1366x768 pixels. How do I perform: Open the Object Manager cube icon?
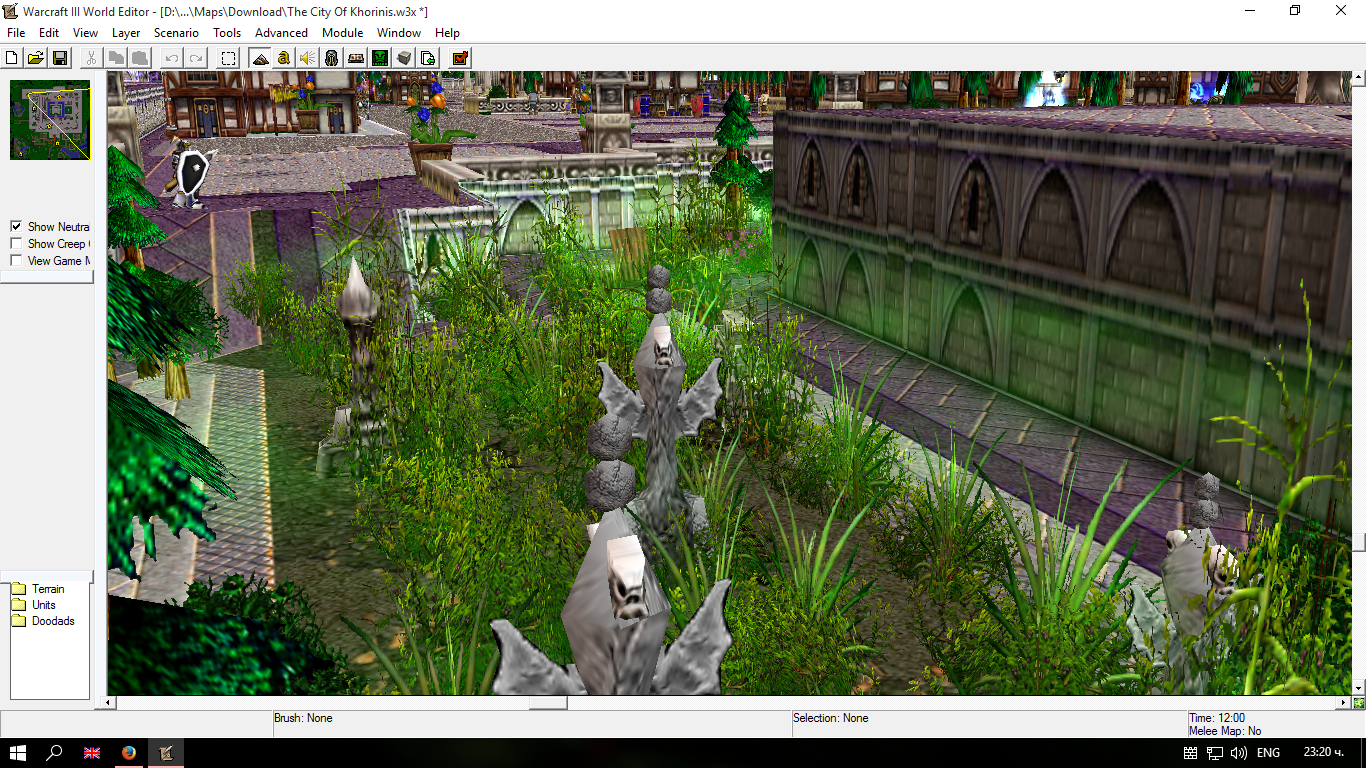404,58
